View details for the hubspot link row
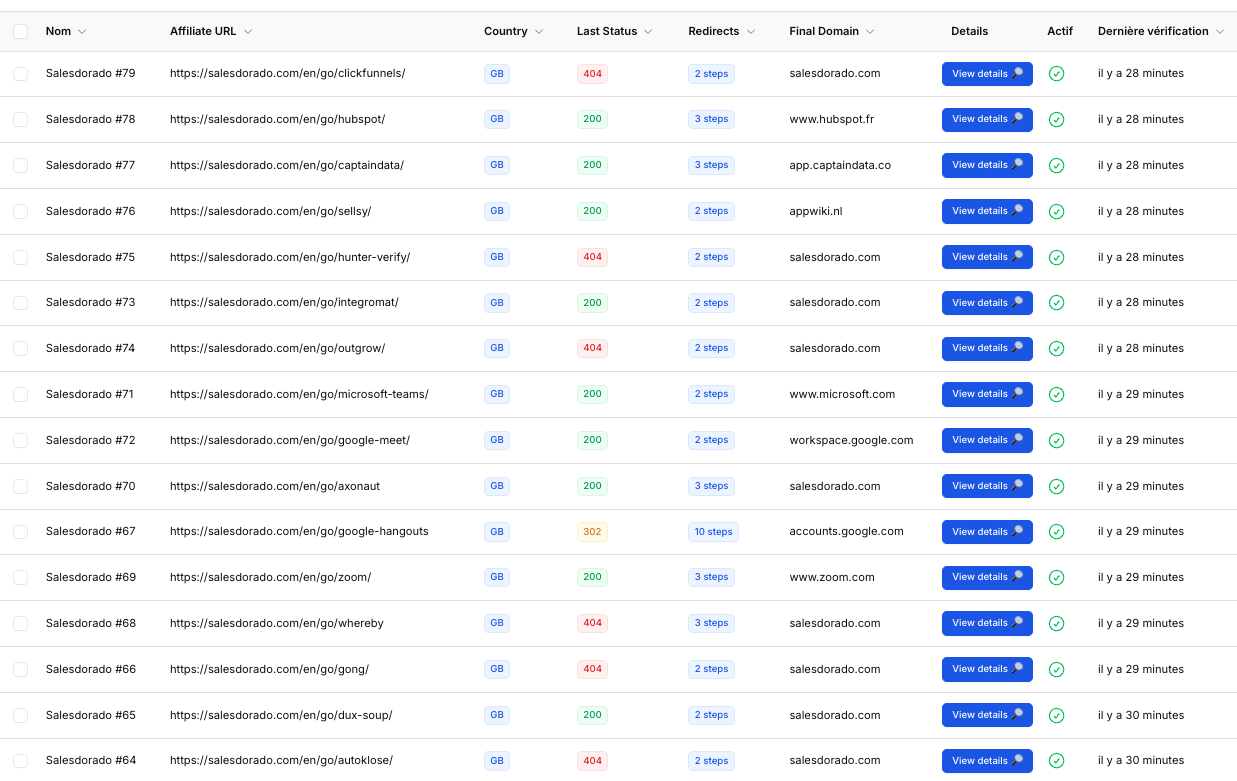This screenshot has height=781, width=1237. [987, 119]
